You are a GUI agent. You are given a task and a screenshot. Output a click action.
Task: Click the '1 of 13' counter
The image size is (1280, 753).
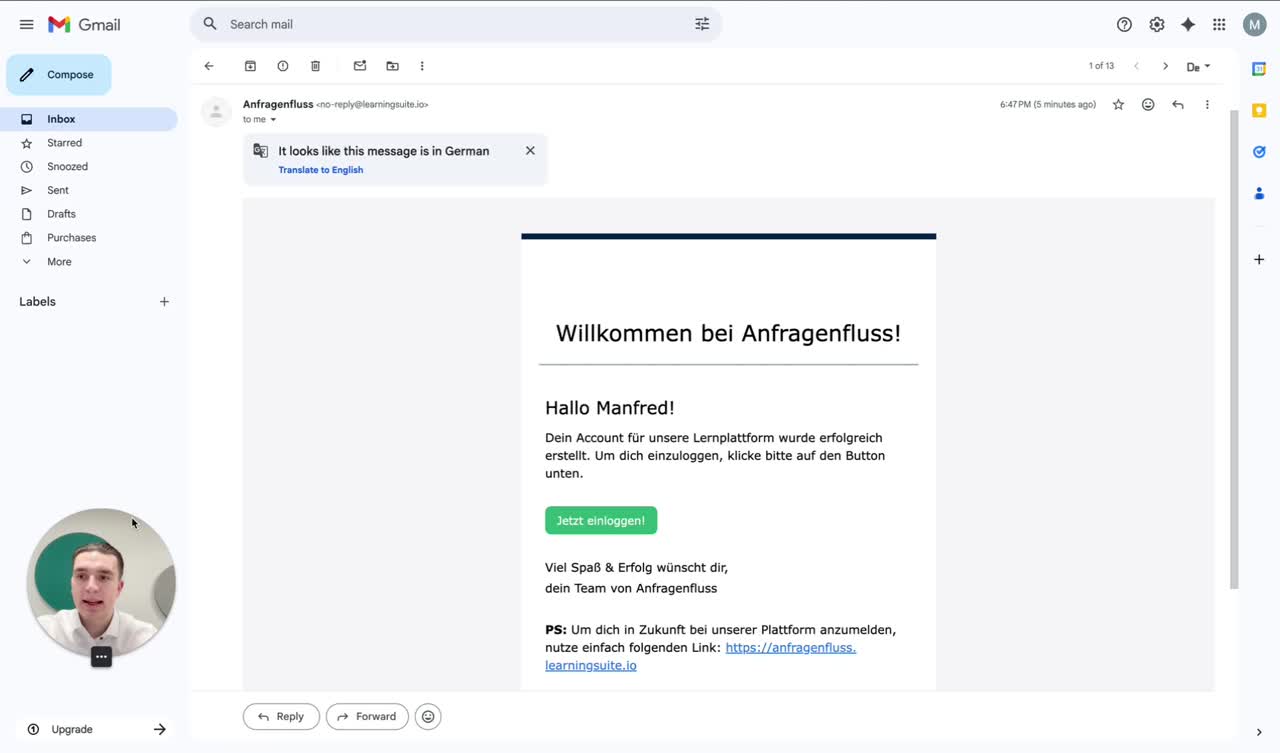click(x=1101, y=66)
